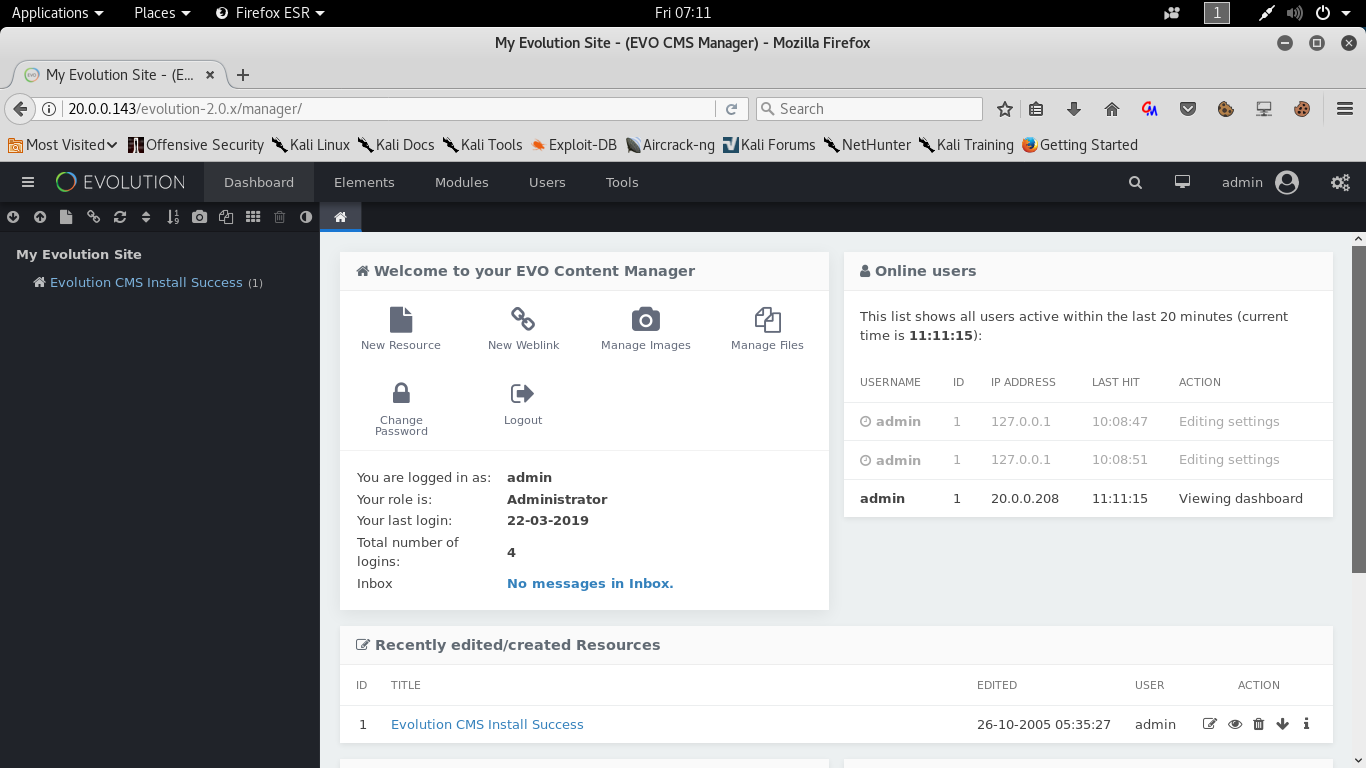Image resolution: width=1366 pixels, height=768 pixels.
Task: Select Evolution CMS Install Success in the tree
Action: coord(146,283)
